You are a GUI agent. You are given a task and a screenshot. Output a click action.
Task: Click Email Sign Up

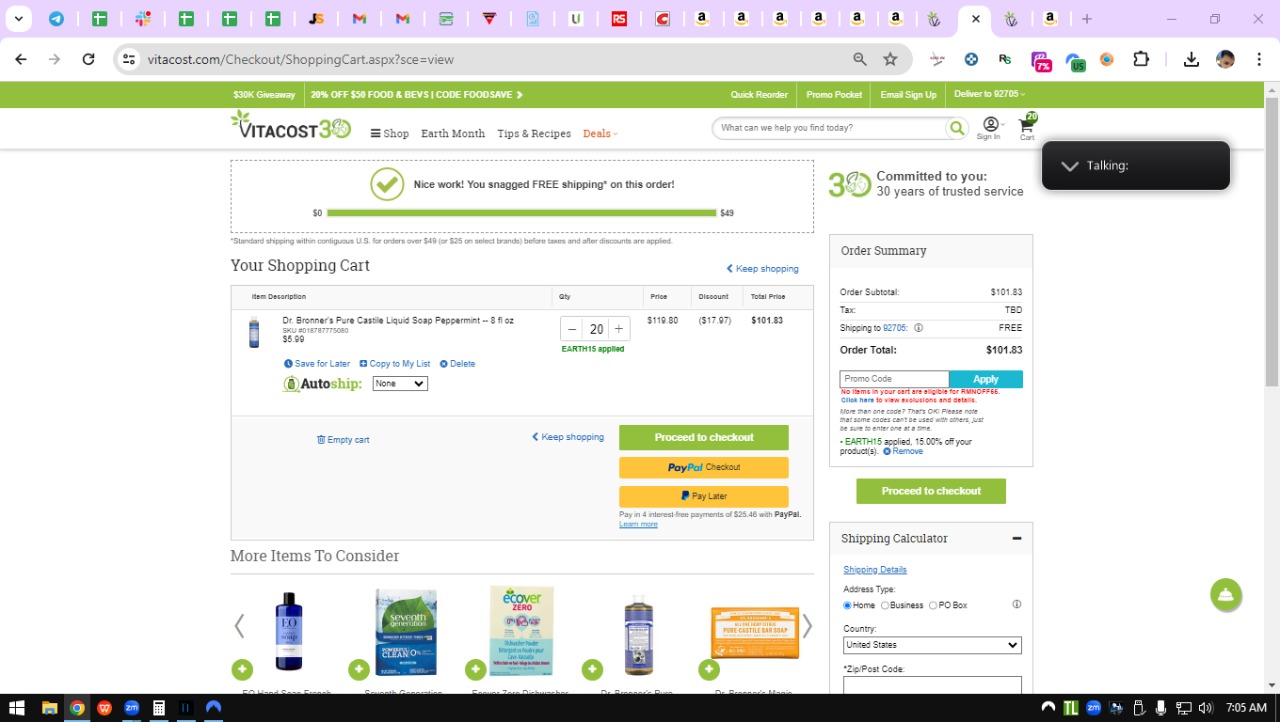coord(908,95)
